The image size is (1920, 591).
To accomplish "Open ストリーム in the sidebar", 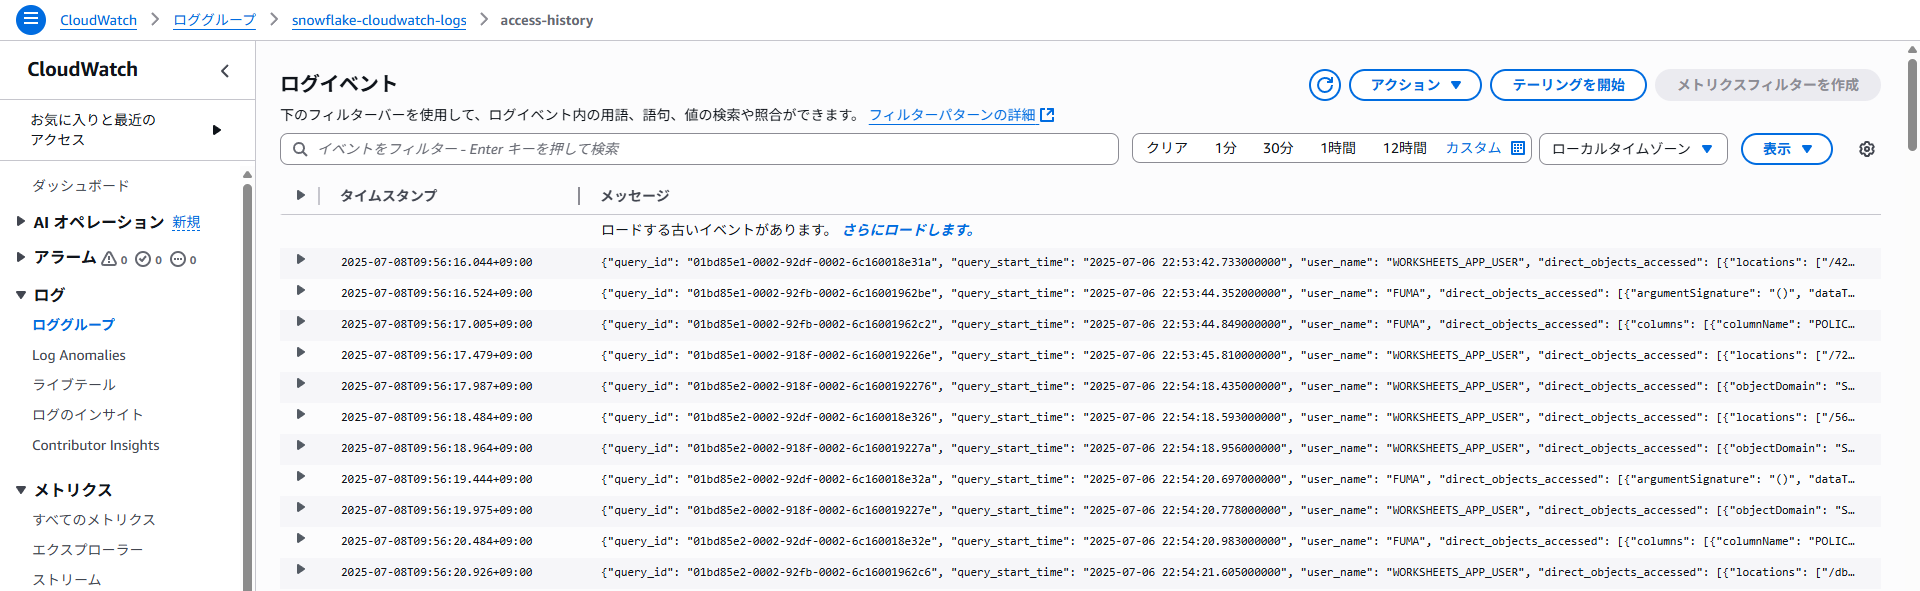I will click(x=67, y=580).
